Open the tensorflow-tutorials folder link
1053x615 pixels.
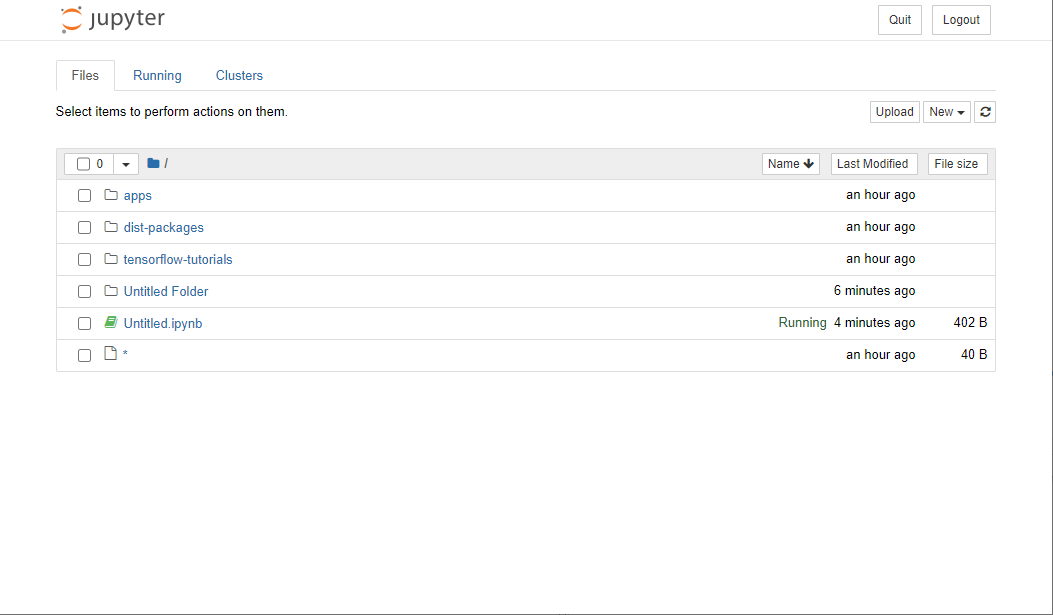pyautogui.click(x=178, y=259)
